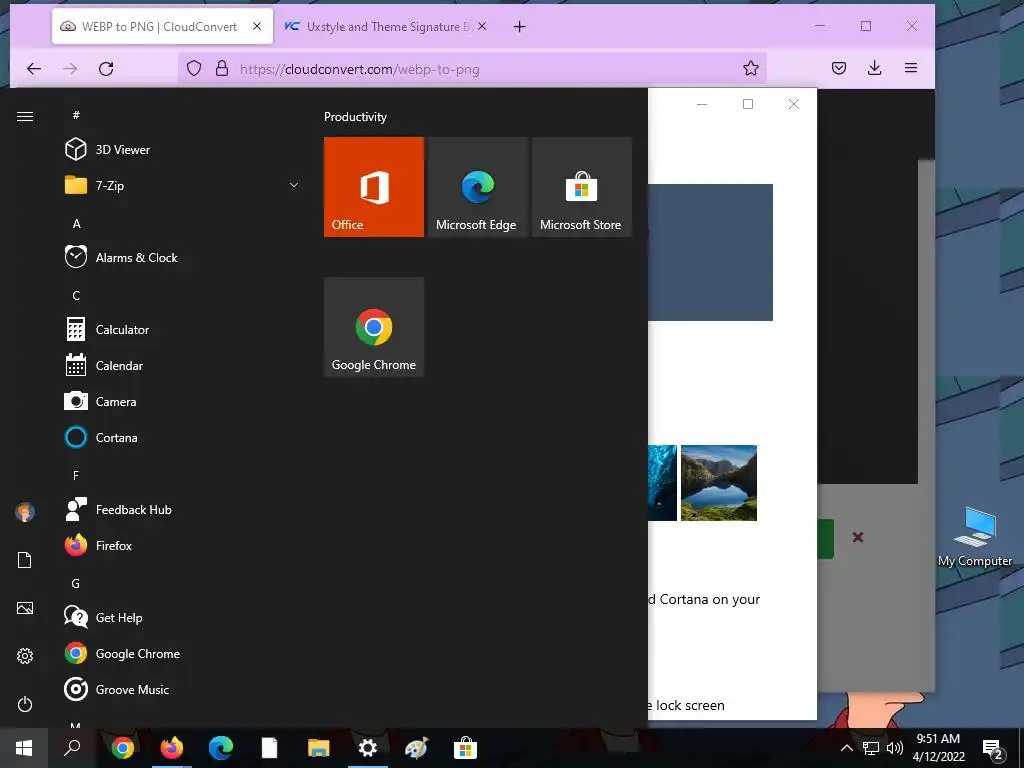
Task: Go back in Firefox
Action: click(34, 69)
